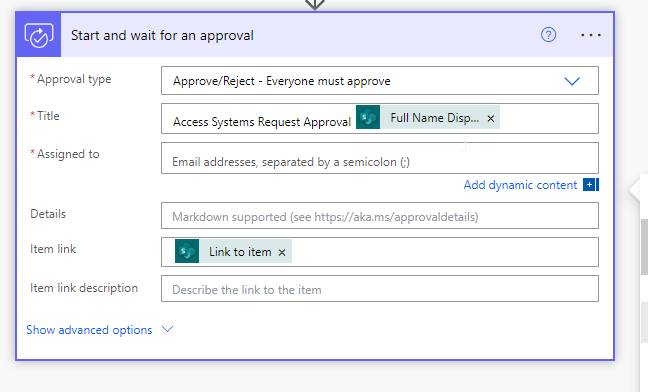Click Show advanced options link

coord(89,330)
